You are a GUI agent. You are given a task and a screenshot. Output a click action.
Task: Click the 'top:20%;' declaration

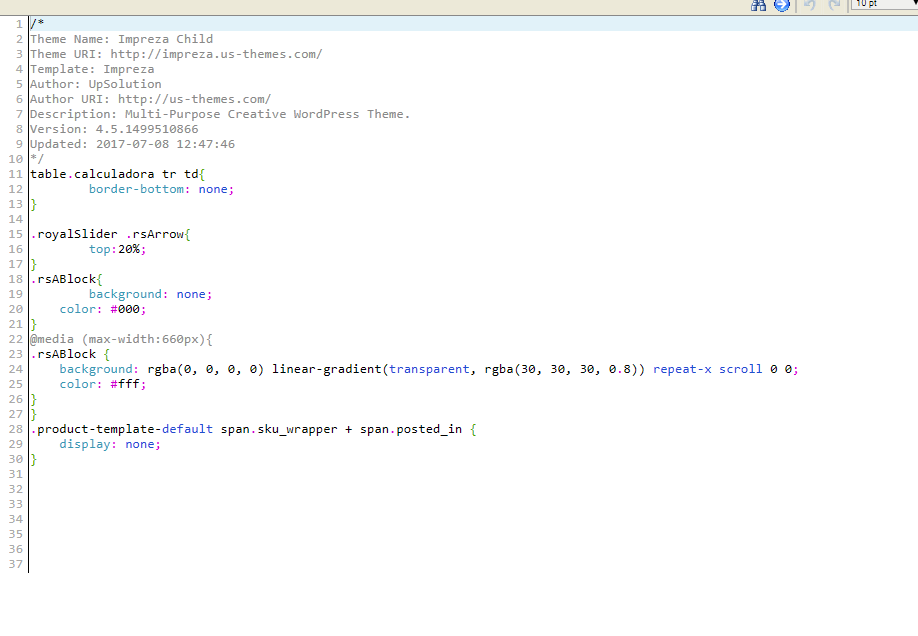(117, 249)
